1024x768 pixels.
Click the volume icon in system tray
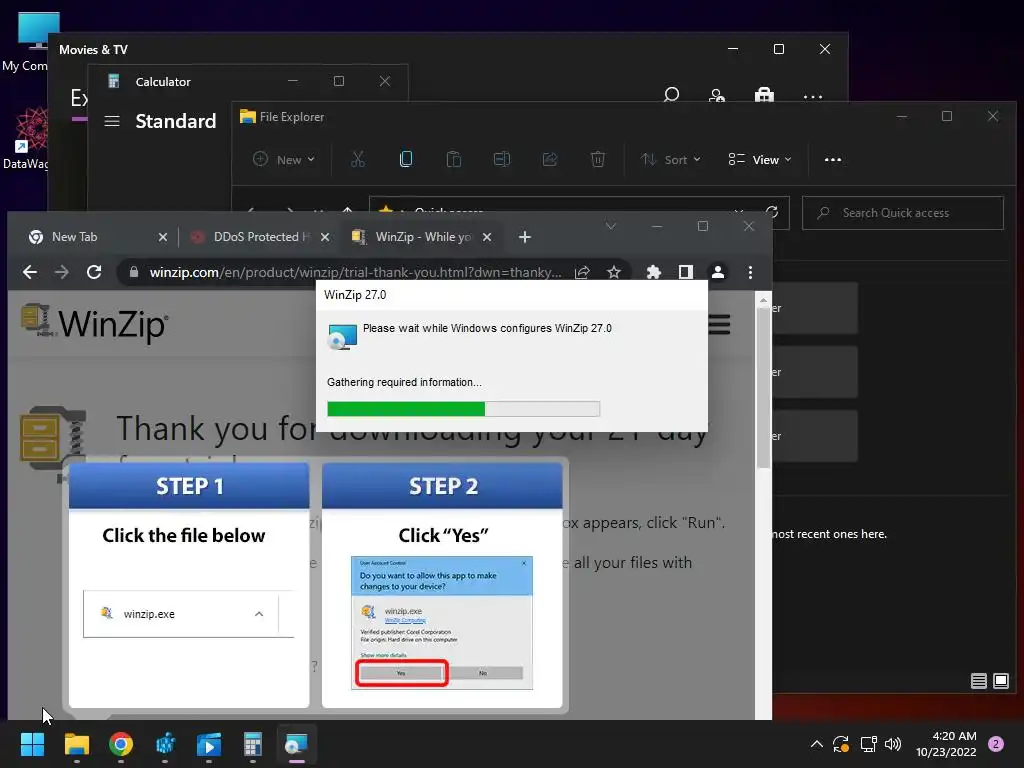point(893,744)
